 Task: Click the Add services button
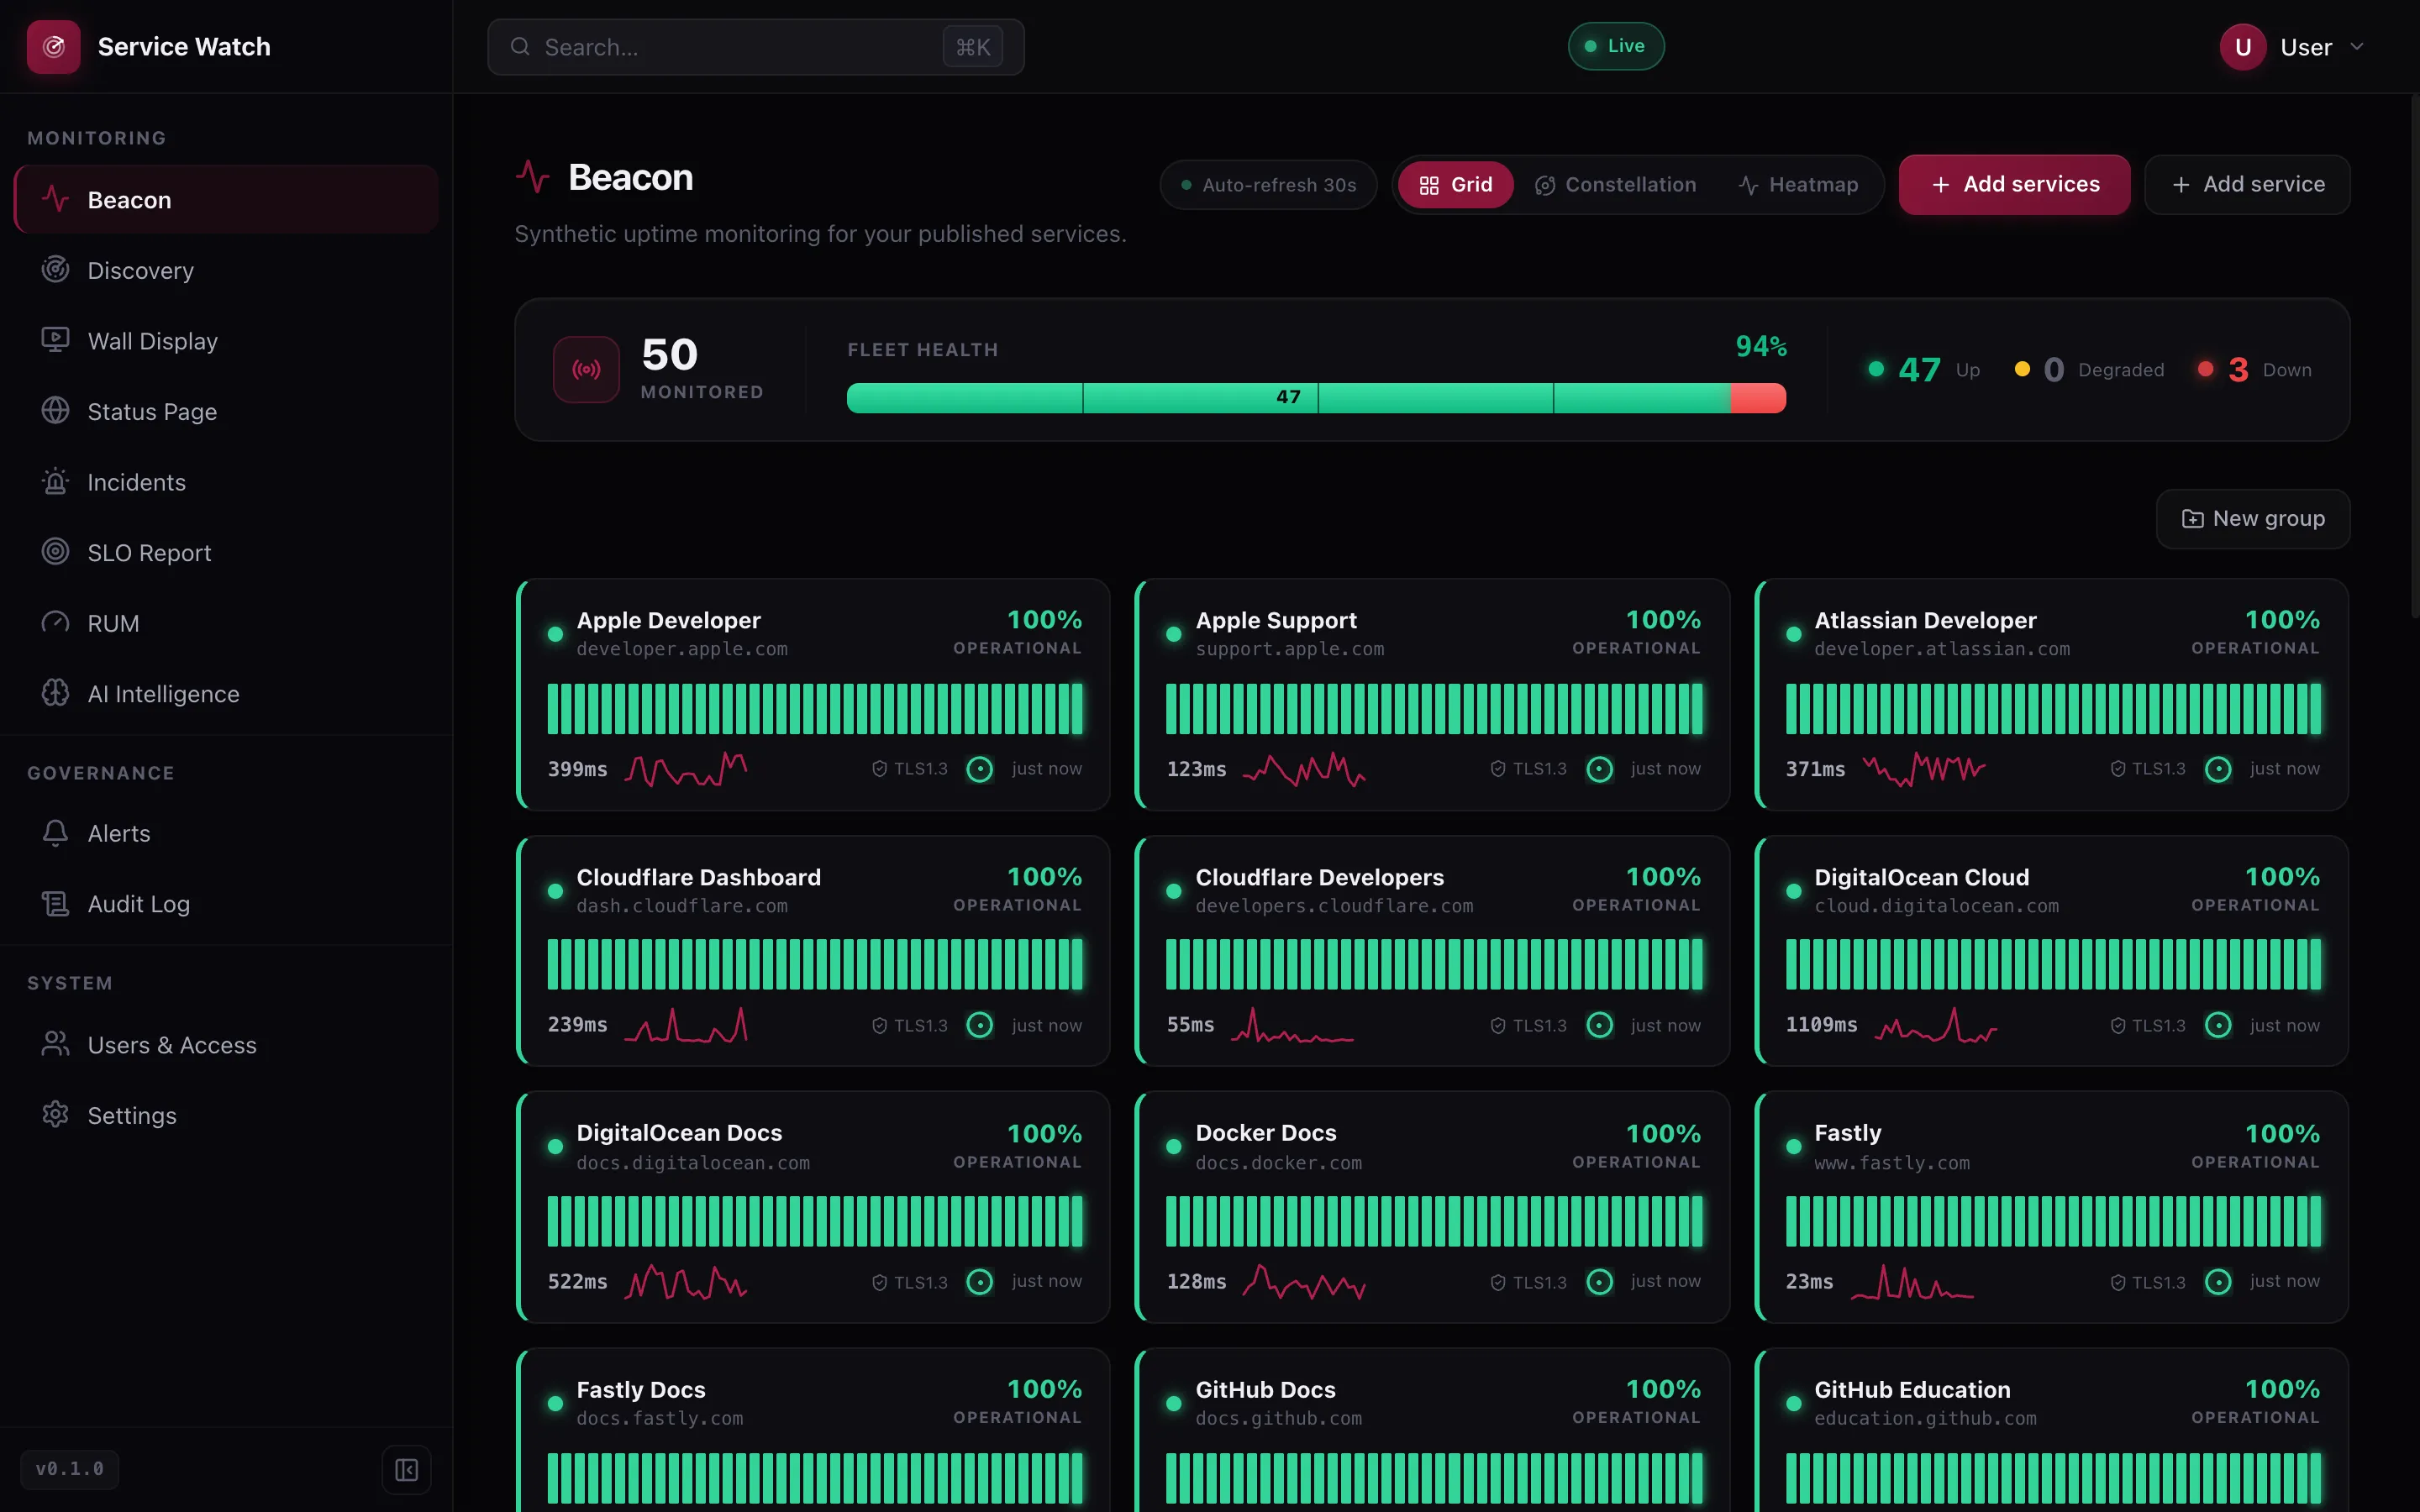2014,185
